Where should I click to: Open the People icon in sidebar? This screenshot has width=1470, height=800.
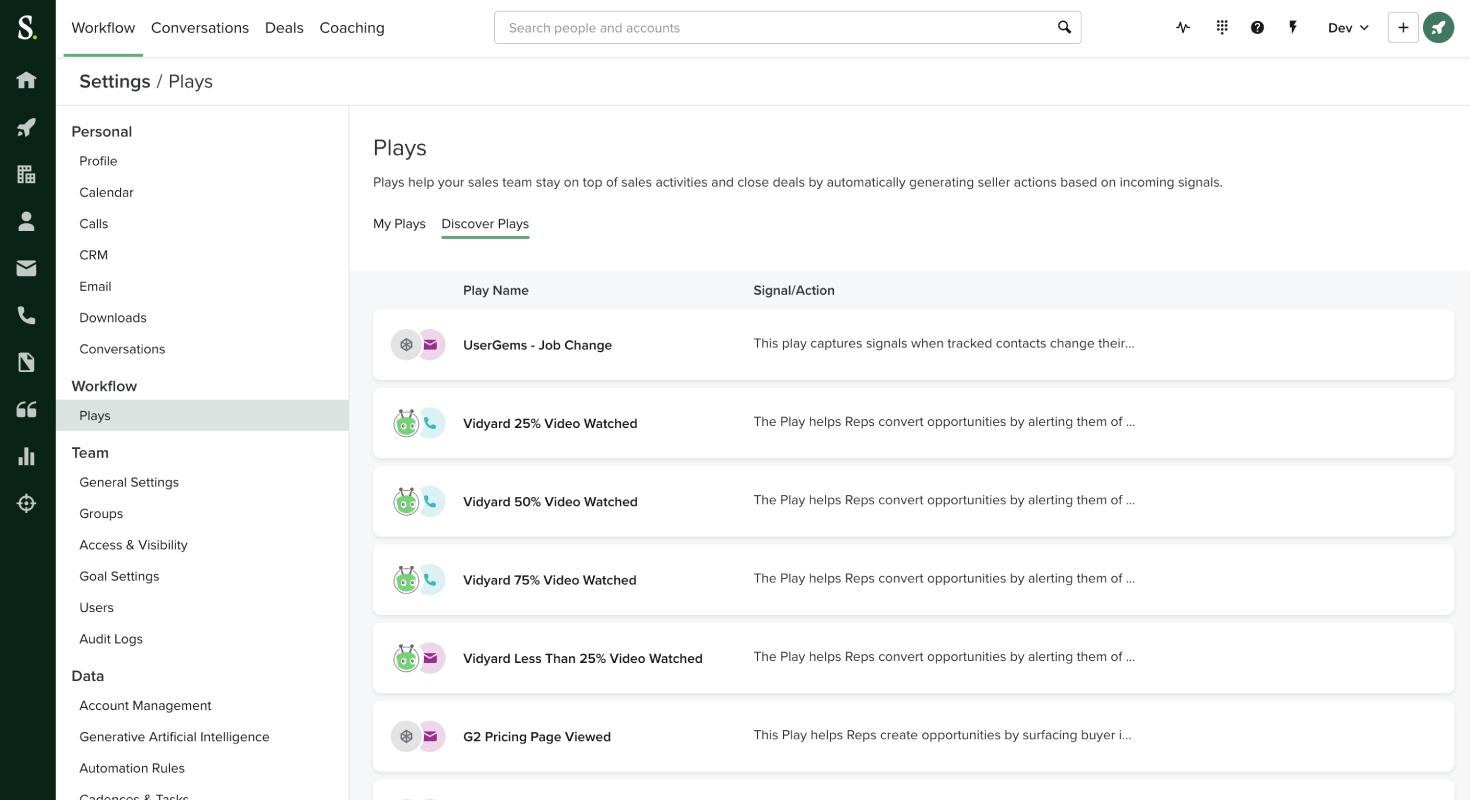click(x=27, y=221)
